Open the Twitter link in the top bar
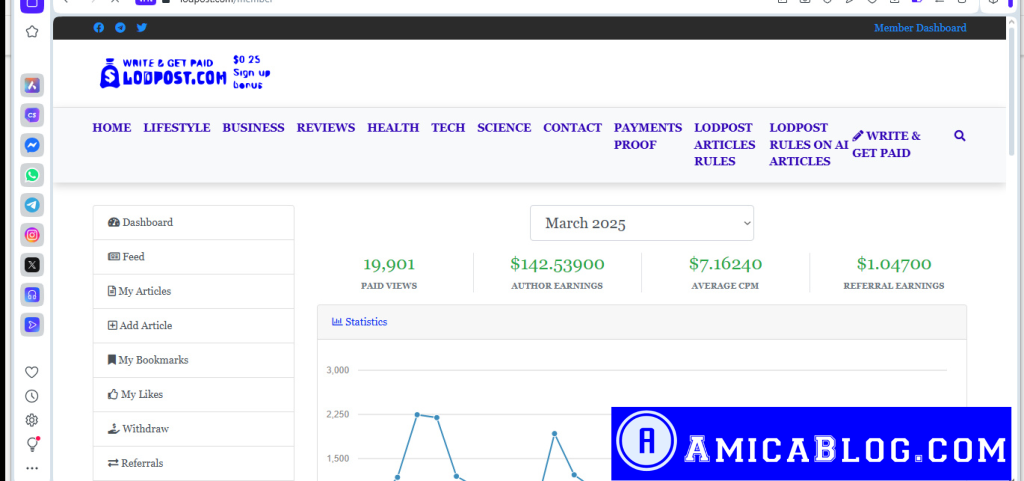1024x481 pixels. pyautogui.click(x=141, y=28)
